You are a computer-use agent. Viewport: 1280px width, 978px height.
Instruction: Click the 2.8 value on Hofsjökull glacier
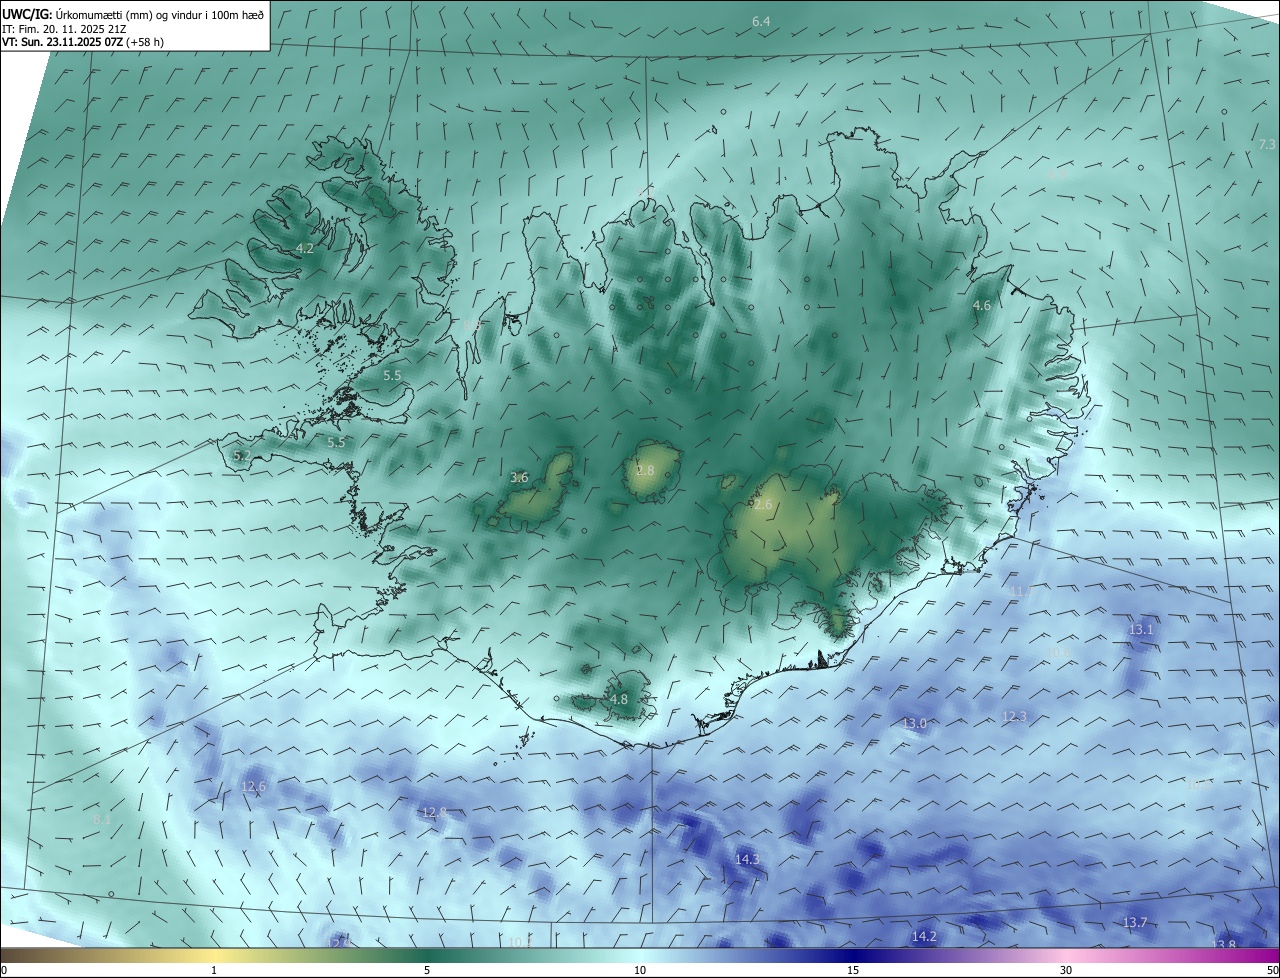(x=645, y=470)
